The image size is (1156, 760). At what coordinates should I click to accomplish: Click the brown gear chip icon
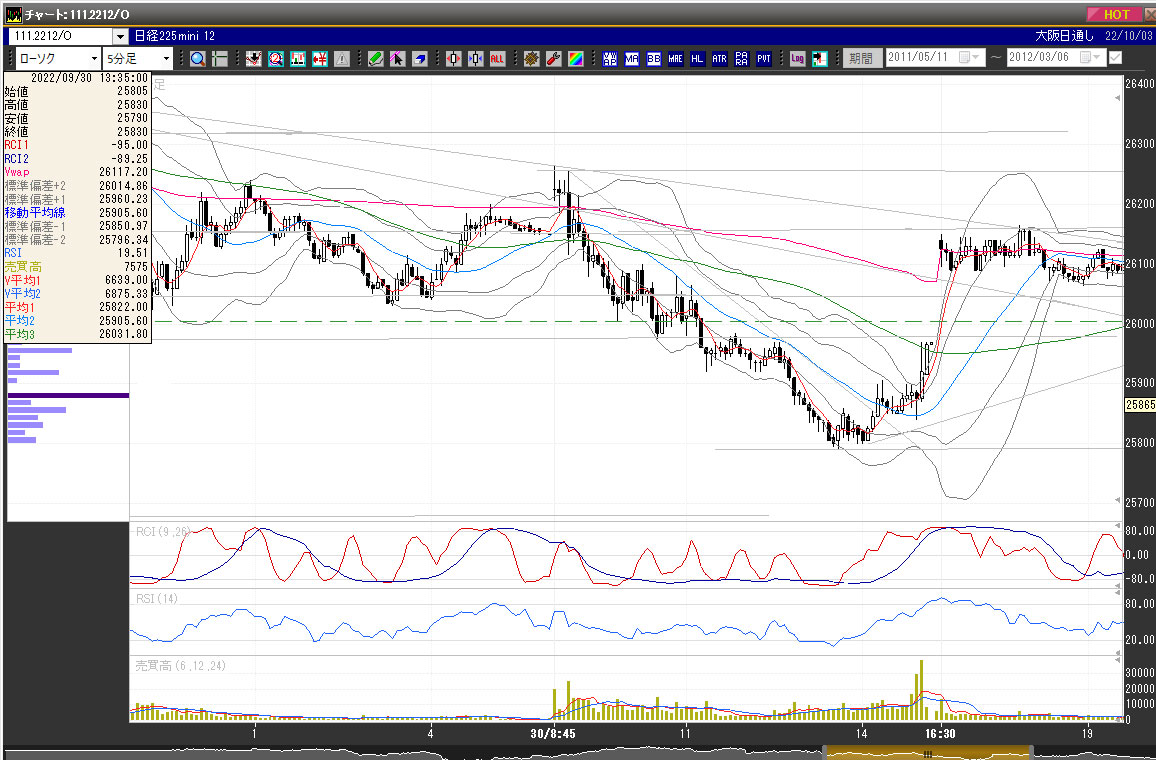(x=532, y=58)
